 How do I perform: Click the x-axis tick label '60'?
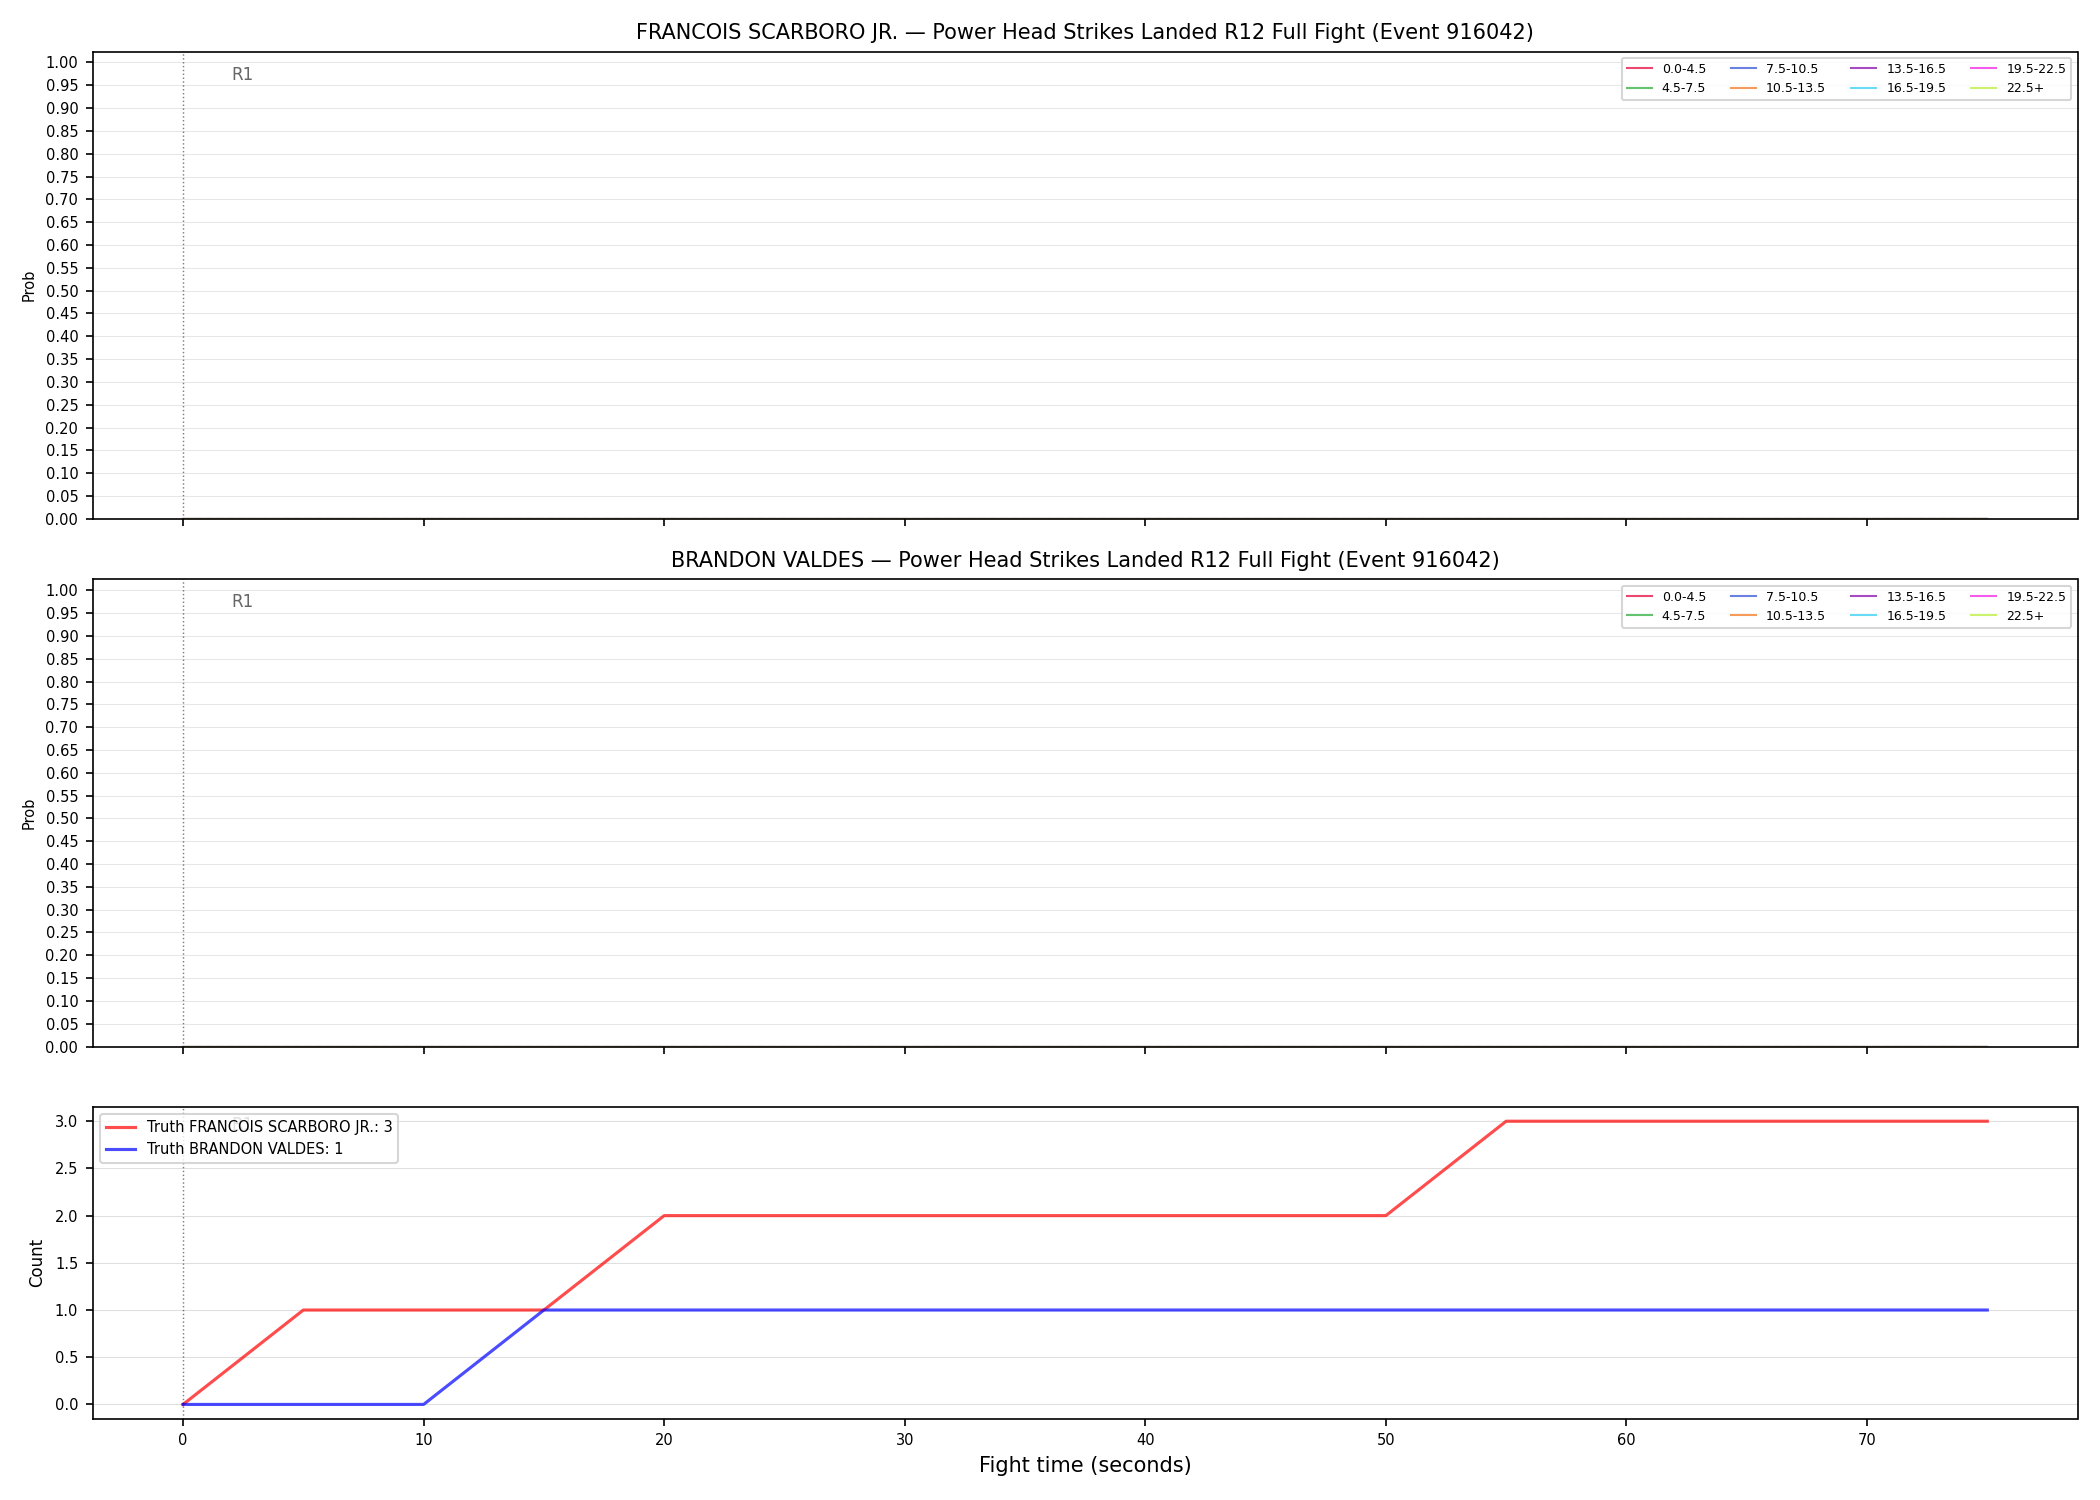[1626, 1440]
